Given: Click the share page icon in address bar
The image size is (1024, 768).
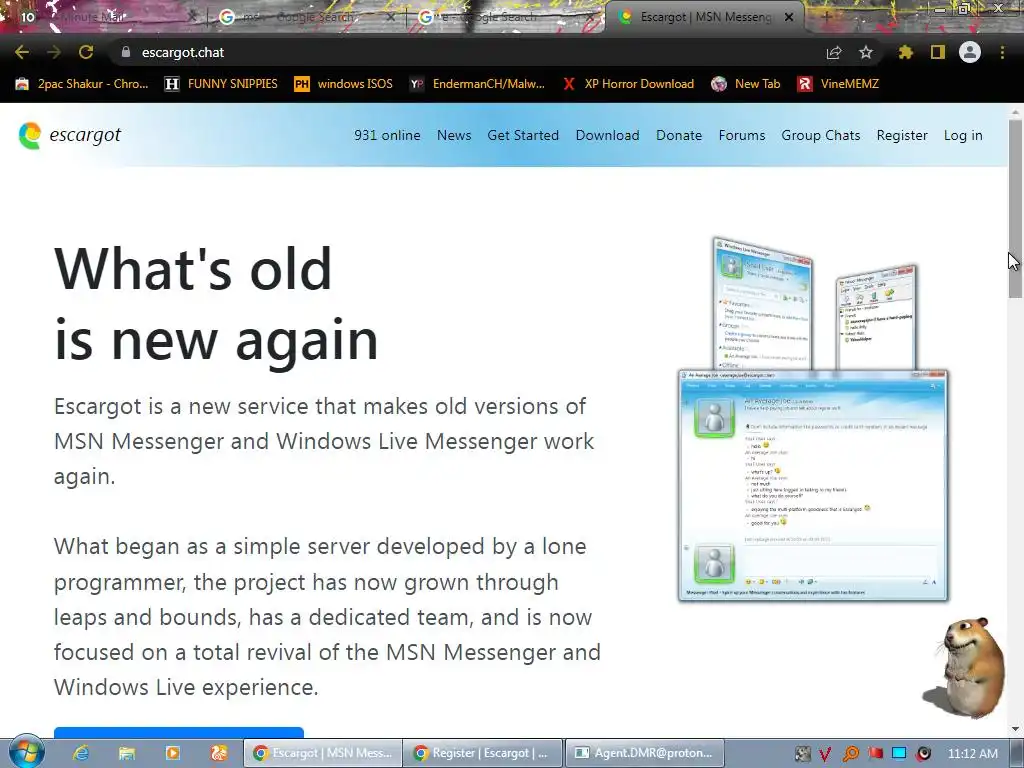Looking at the screenshot, I should 834,52.
